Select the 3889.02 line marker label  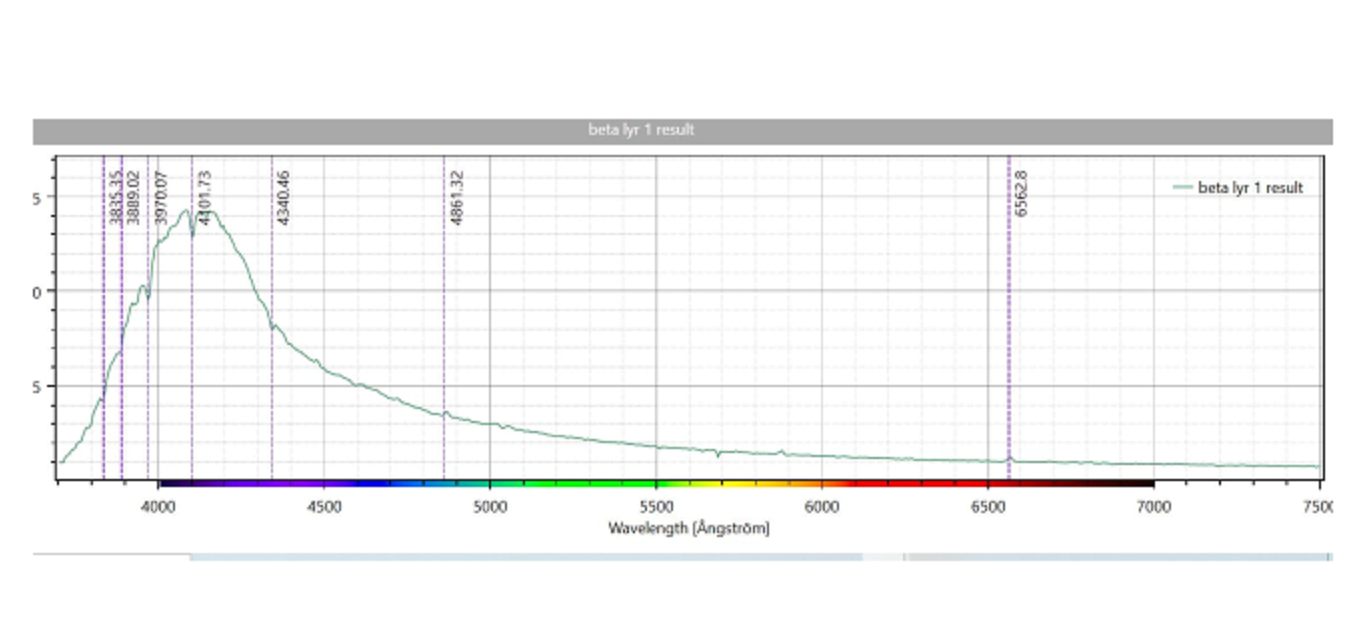[x=133, y=197]
